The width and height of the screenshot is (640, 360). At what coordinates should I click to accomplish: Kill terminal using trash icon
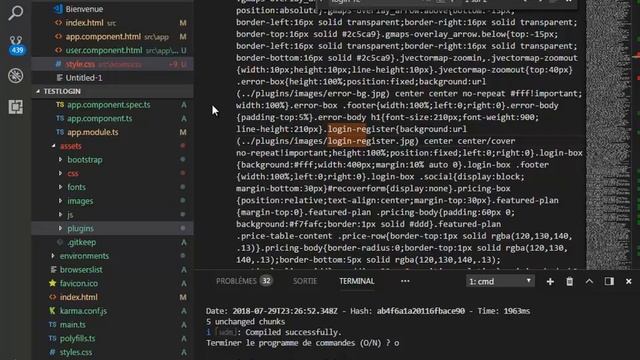(569, 282)
